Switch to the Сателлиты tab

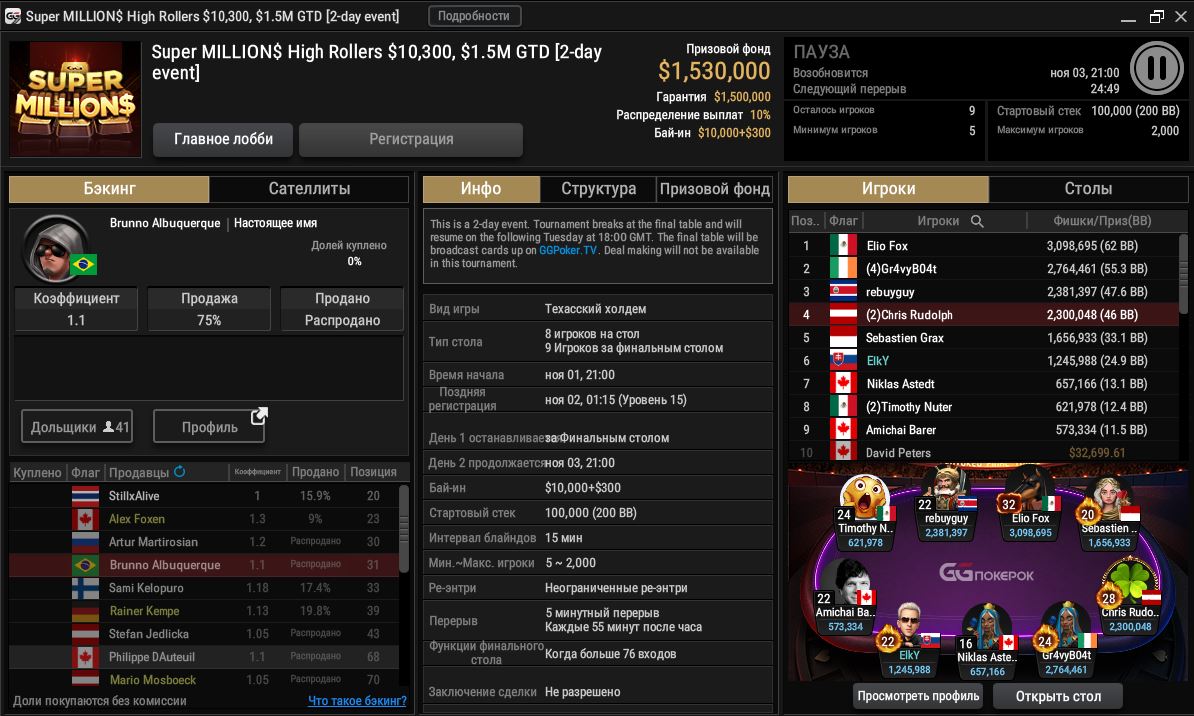point(309,189)
